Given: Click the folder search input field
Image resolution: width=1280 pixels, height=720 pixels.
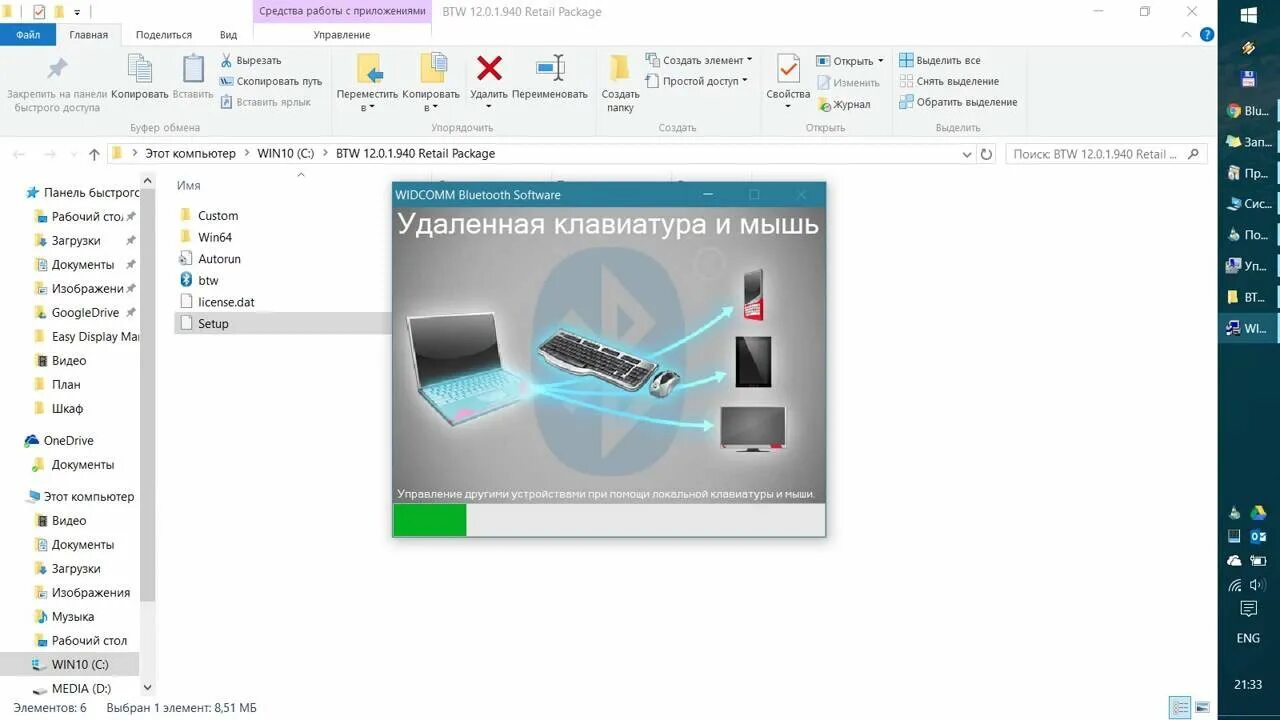Looking at the screenshot, I should [x=1105, y=154].
